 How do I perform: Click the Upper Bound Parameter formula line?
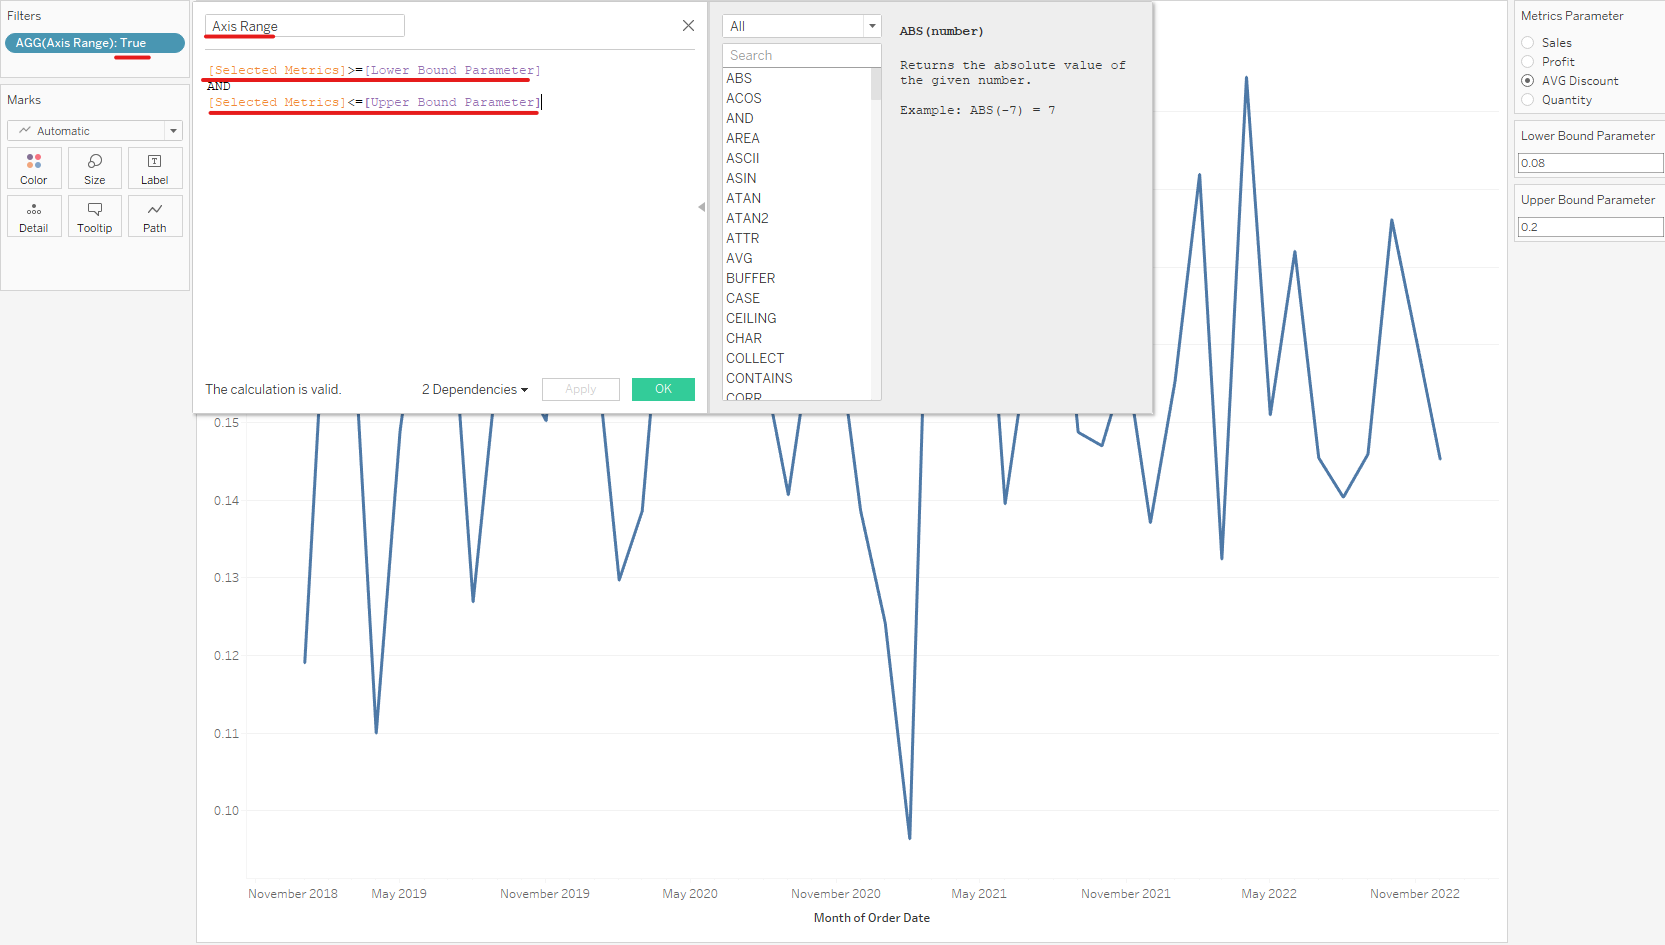tap(374, 102)
